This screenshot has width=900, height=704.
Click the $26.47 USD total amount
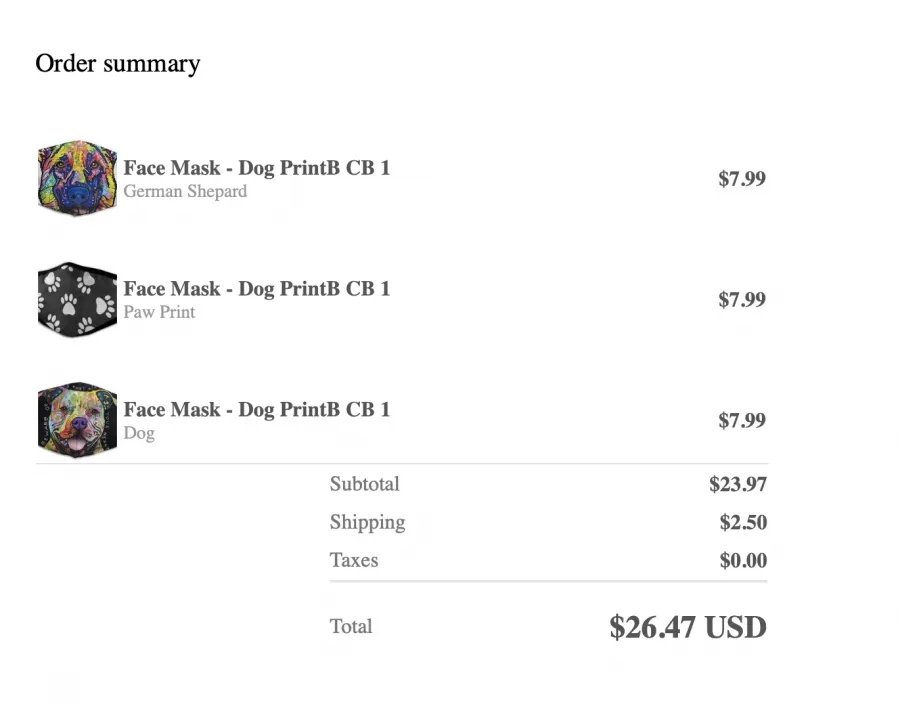pyautogui.click(x=688, y=627)
